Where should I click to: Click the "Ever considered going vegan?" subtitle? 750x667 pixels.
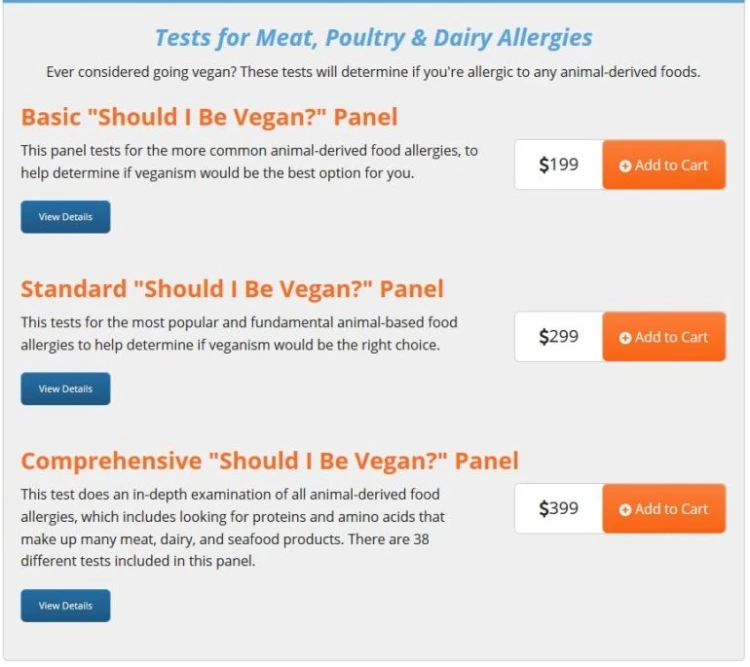pyautogui.click(x=373, y=72)
